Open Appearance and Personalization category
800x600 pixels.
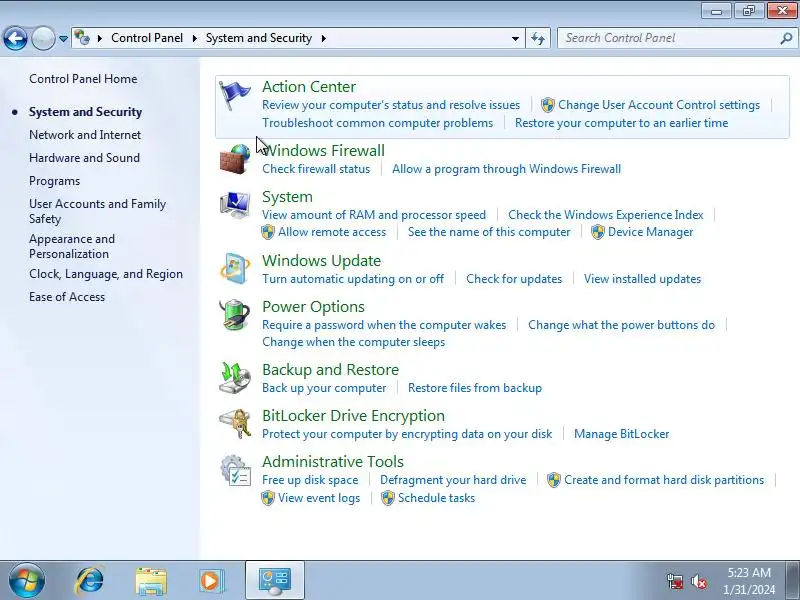click(72, 246)
